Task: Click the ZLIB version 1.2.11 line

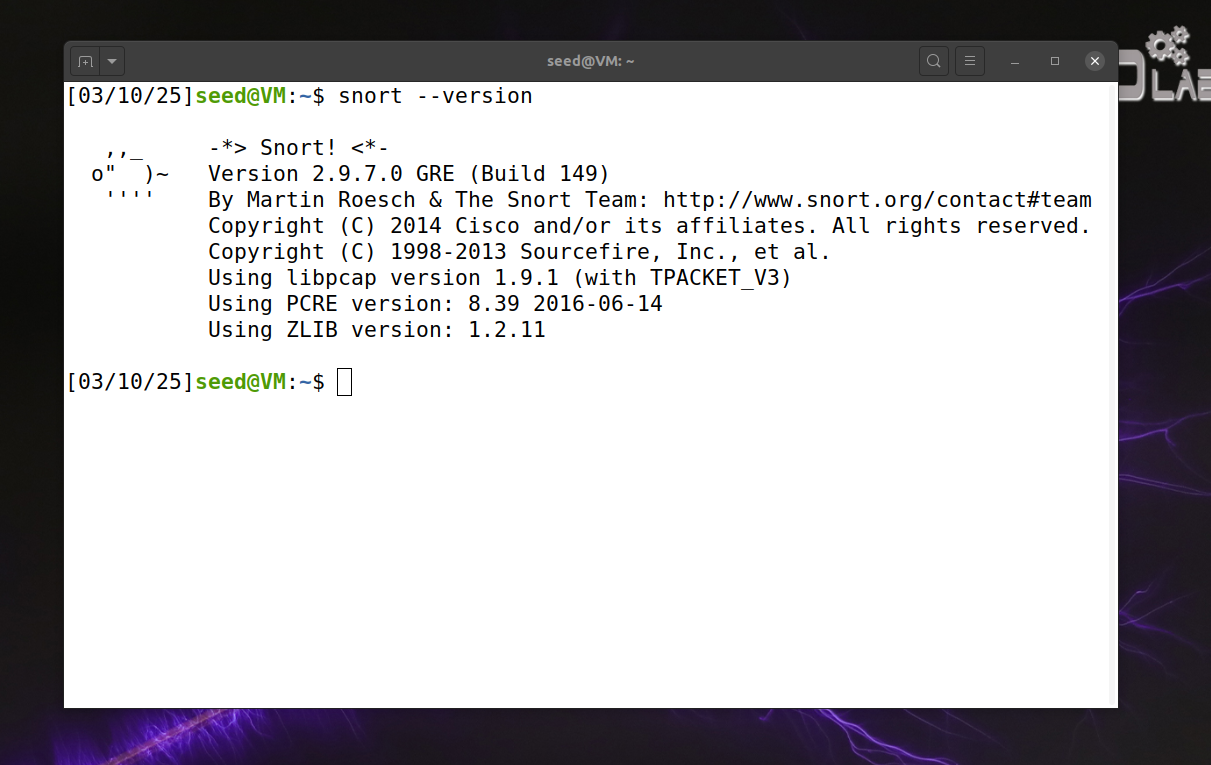Action: click(x=377, y=330)
